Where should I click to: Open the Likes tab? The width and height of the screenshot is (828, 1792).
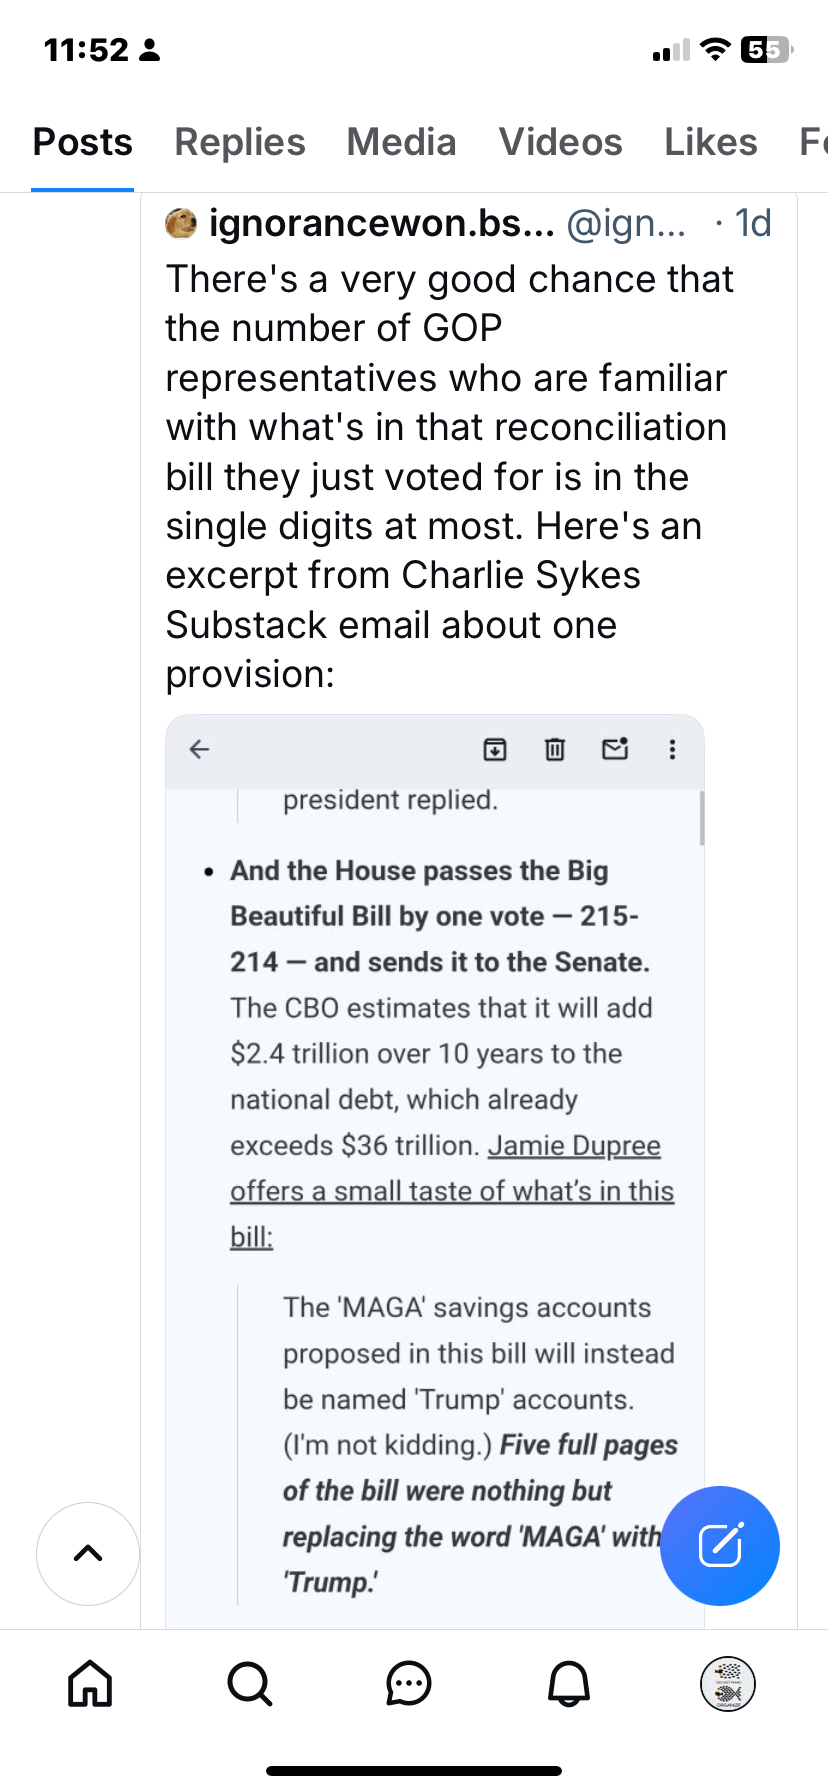pos(711,142)
